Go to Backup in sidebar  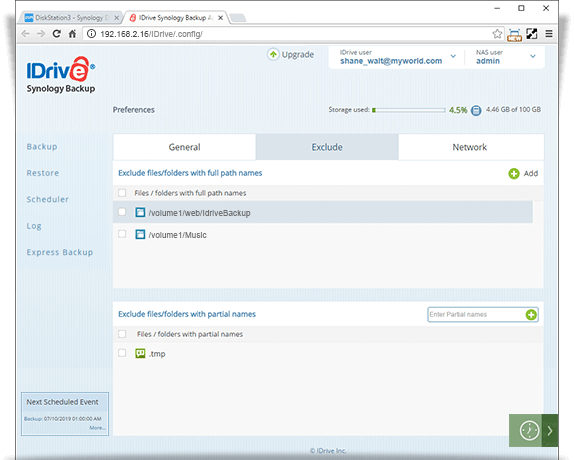click(x=42, y=147)
